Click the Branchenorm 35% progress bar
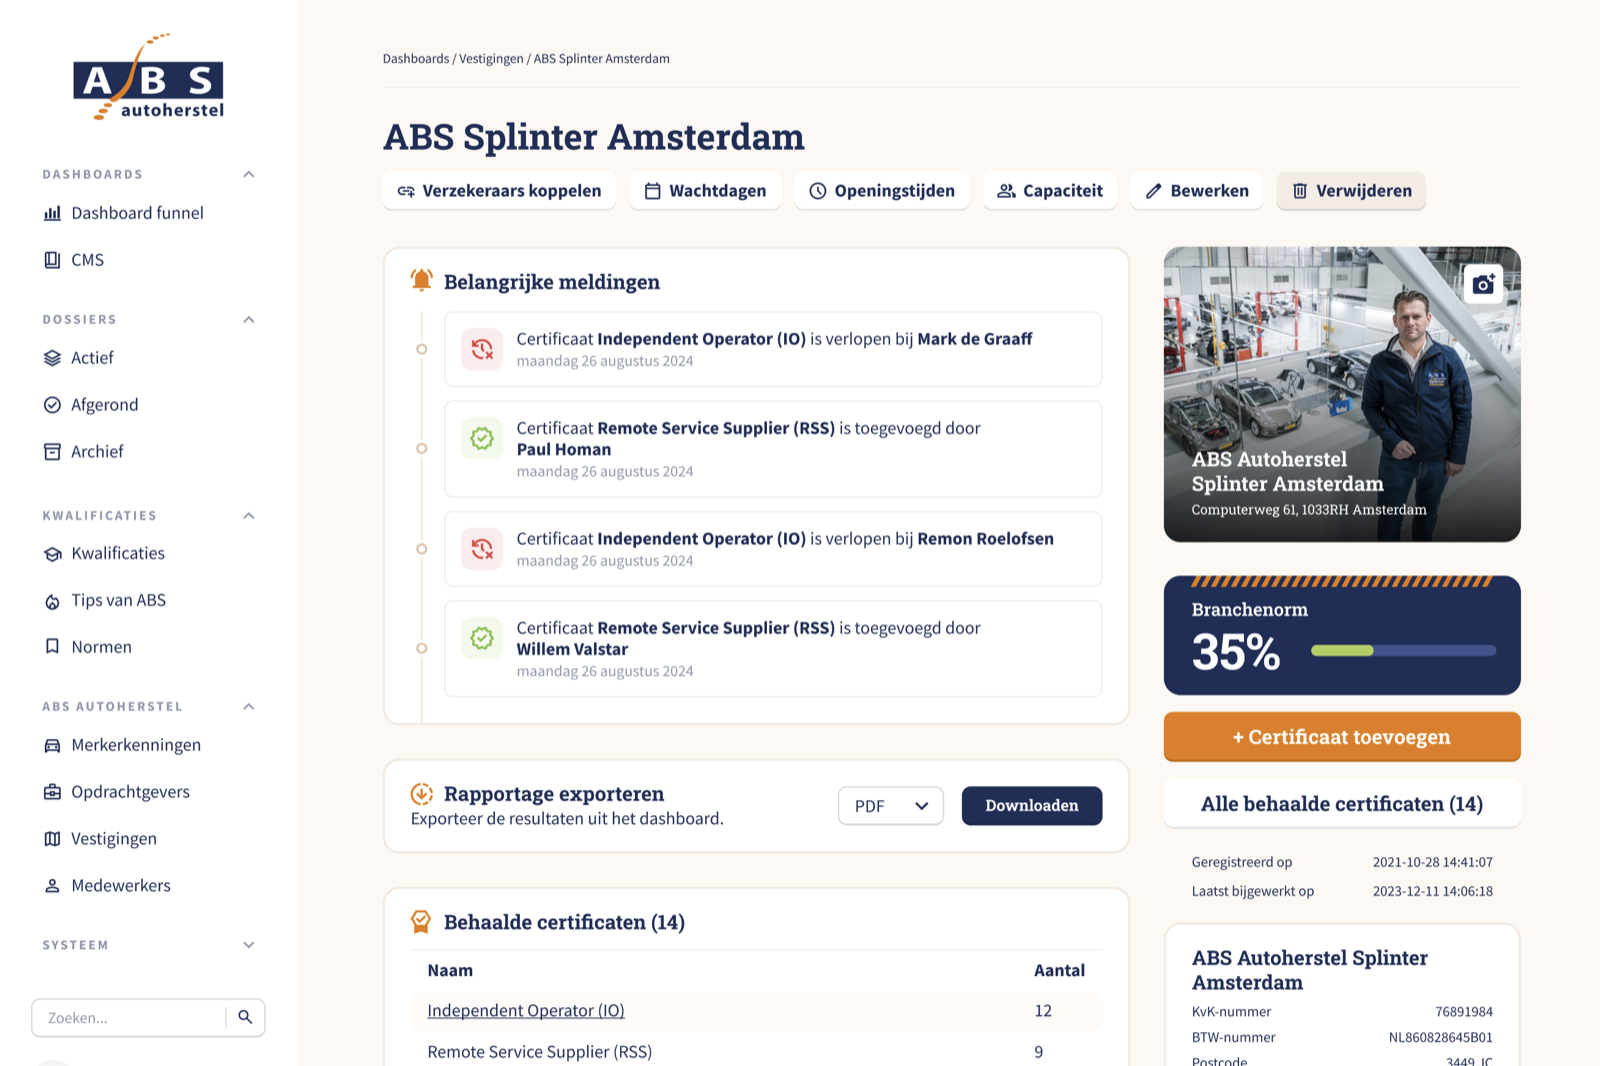Viewport: 1600px width, 1066px height. click(x=1404, y=651)
